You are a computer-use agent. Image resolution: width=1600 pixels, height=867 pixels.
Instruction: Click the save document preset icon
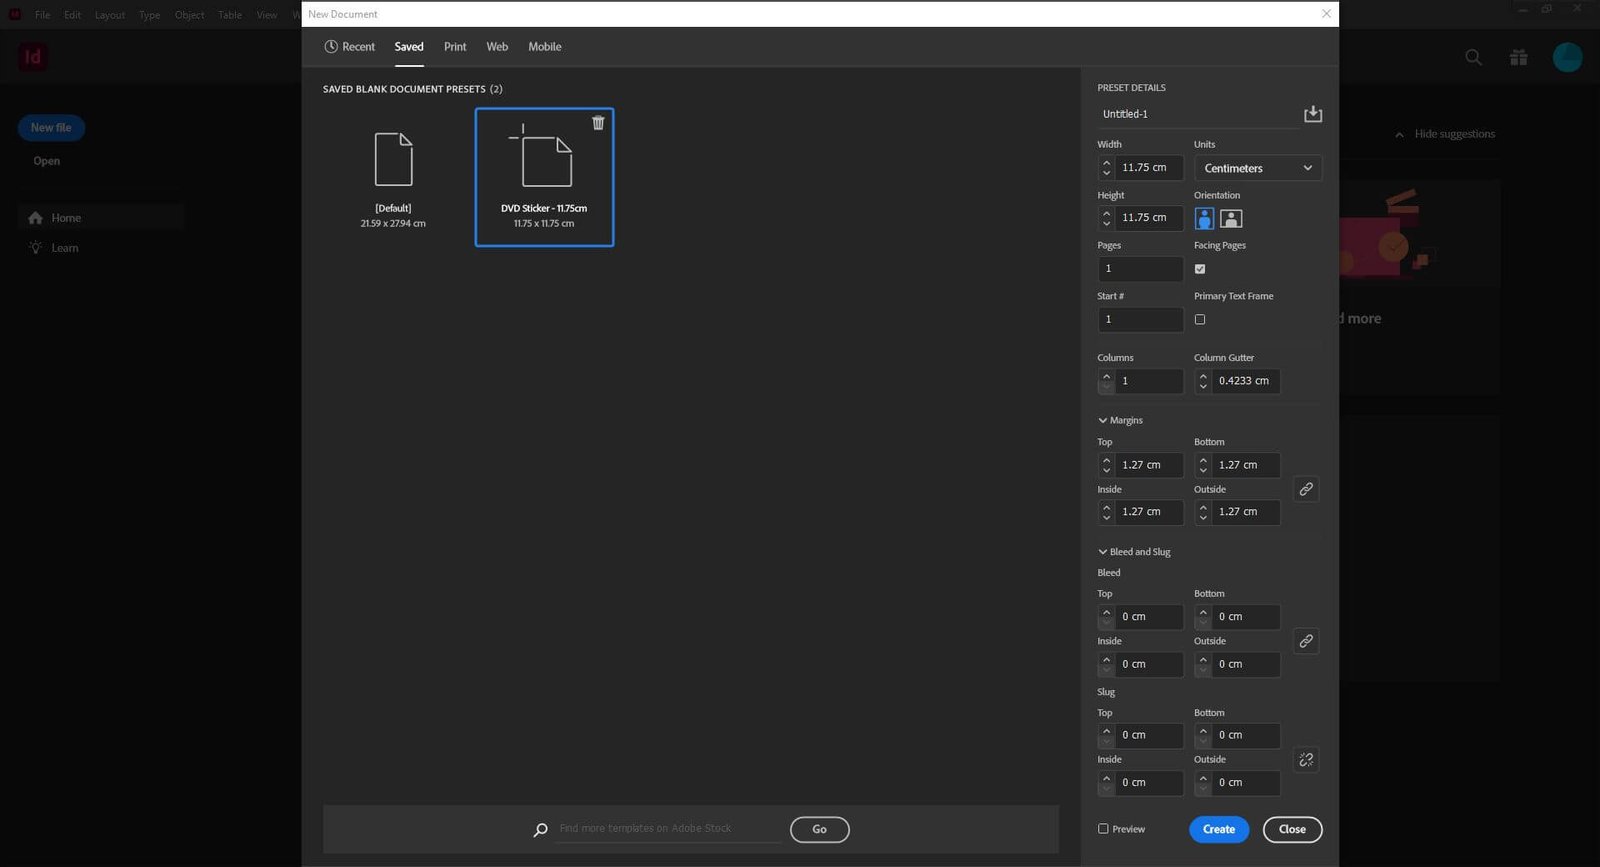tap(1313, 114)
